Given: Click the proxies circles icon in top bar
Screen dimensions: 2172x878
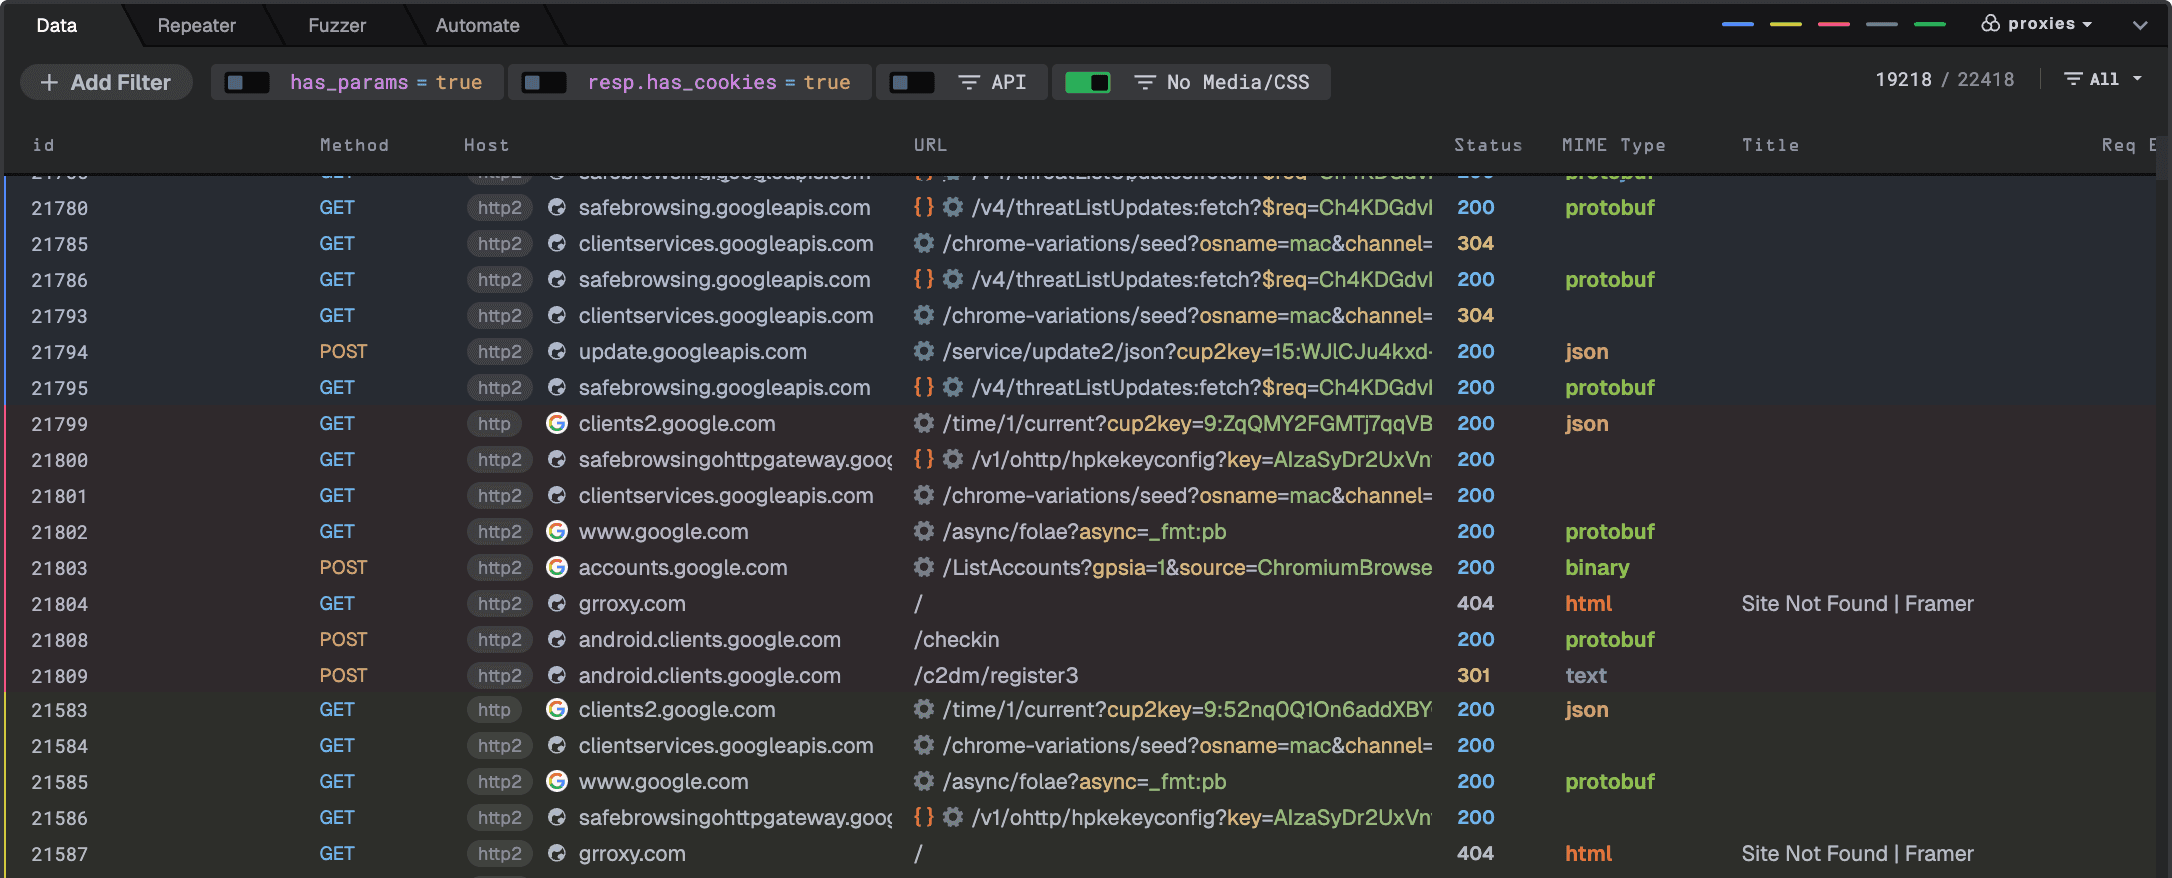Looking at the screenshot, I should [1990, 24].
